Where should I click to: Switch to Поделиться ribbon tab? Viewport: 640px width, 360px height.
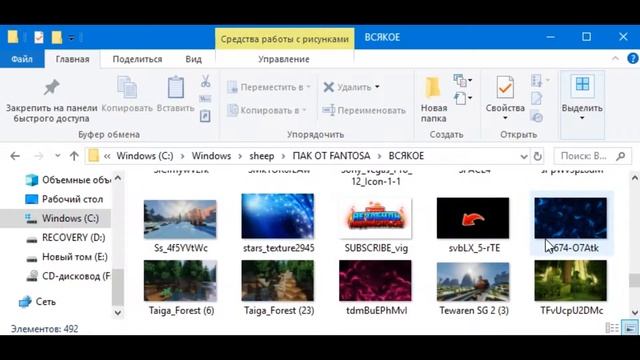(x=137, y=59)
